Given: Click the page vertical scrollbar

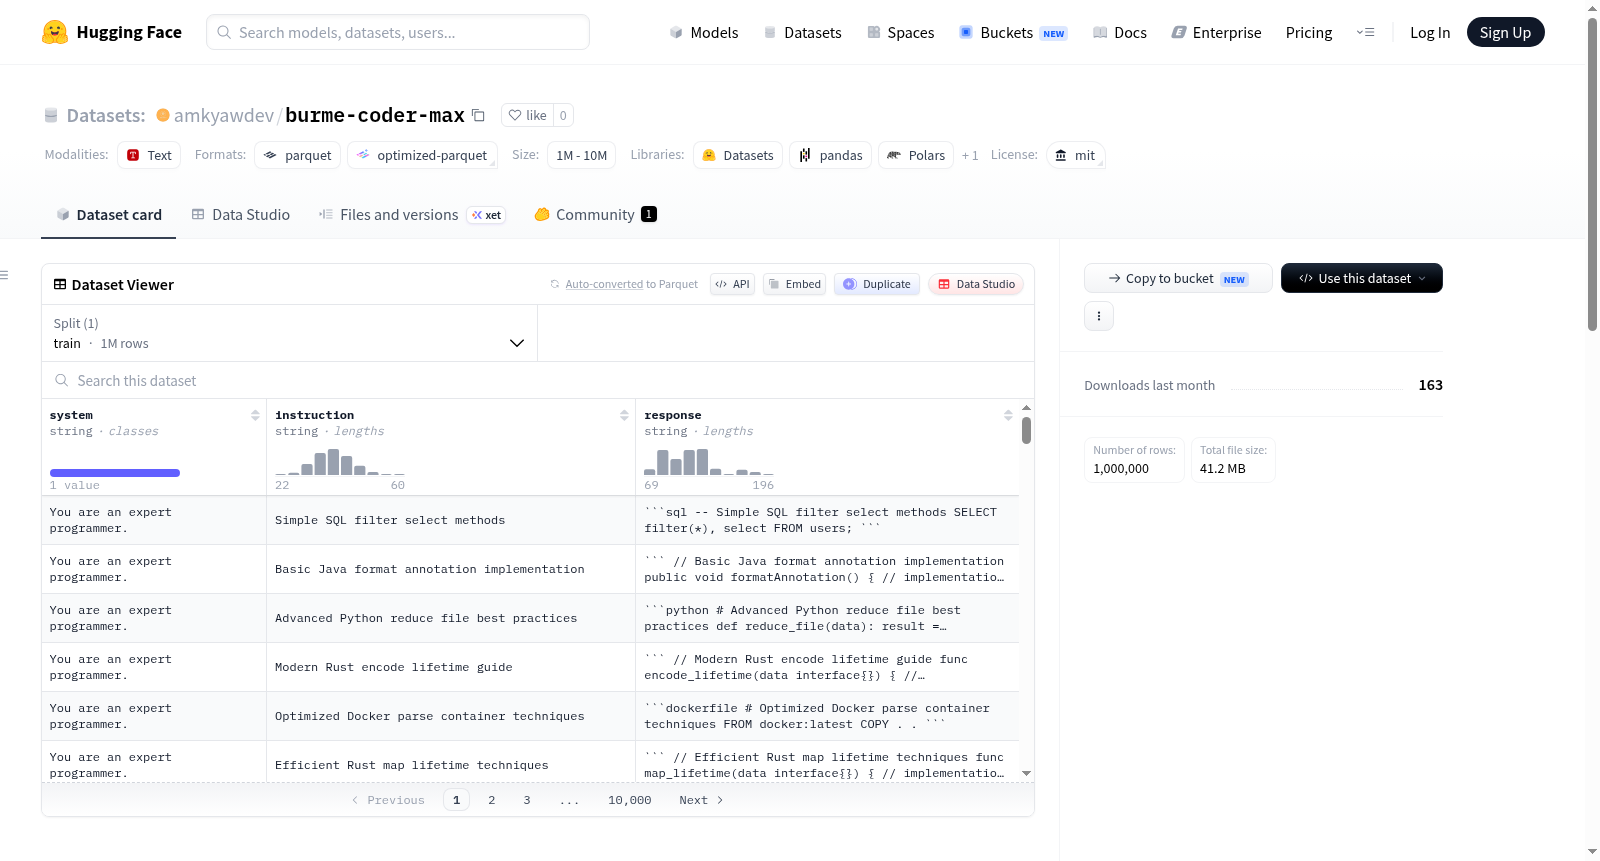Looking at the screenshot, I should coord(1593,172).
